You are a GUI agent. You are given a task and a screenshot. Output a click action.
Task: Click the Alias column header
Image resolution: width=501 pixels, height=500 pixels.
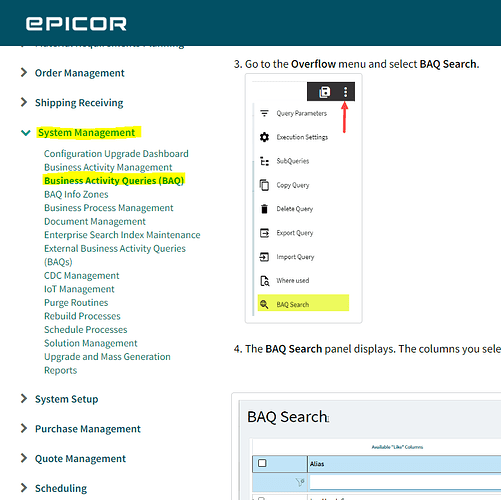coord(404,464)
